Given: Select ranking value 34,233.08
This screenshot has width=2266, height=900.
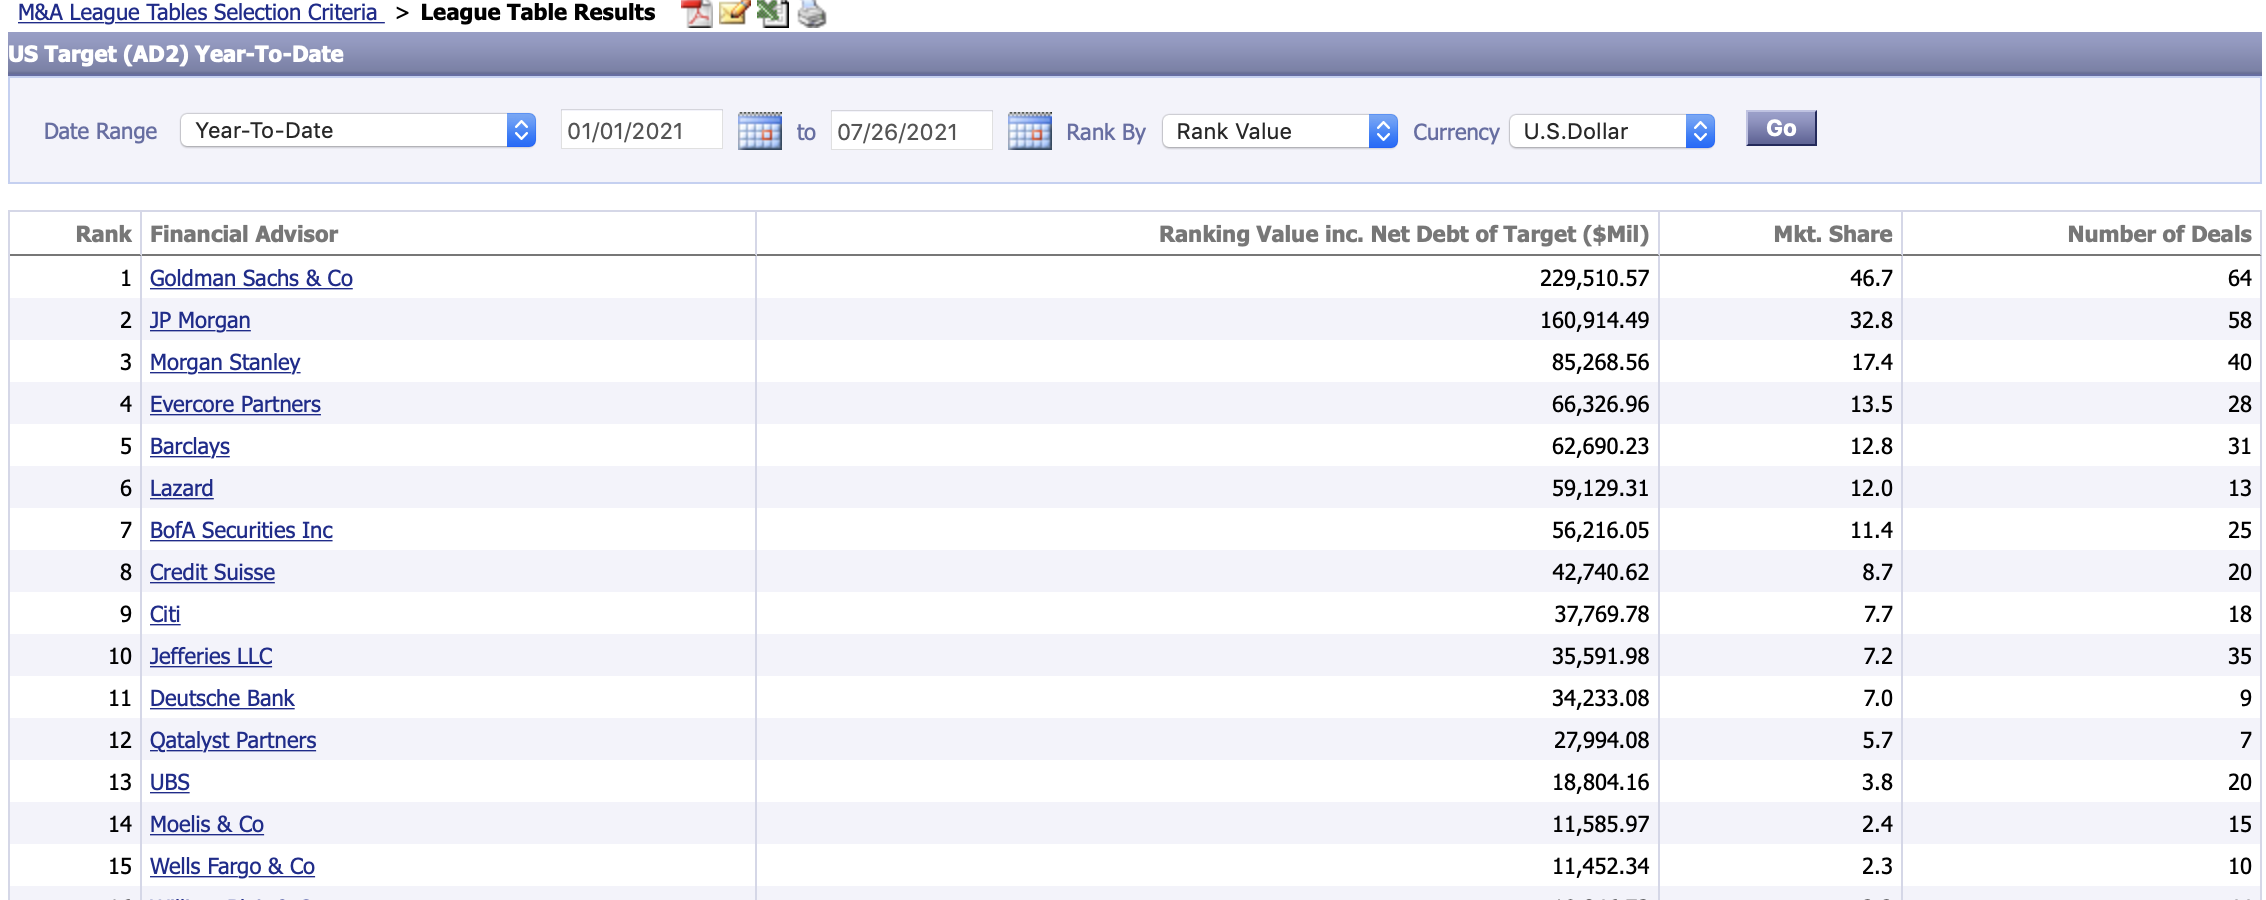Looking at the screenshot, I should point(1600,698).
